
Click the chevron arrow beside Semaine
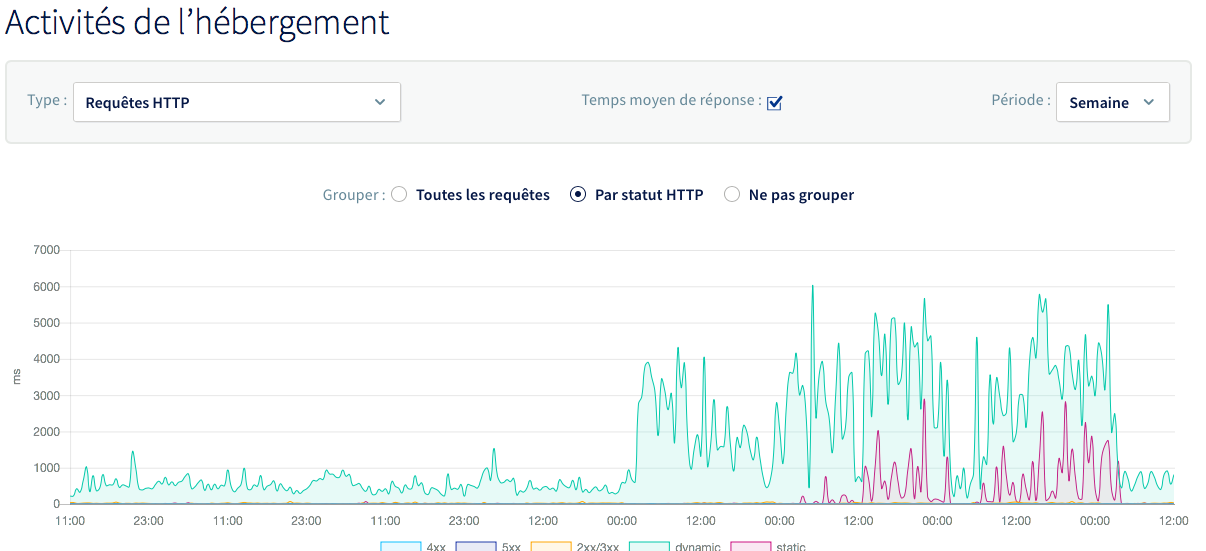[1149, 102]
